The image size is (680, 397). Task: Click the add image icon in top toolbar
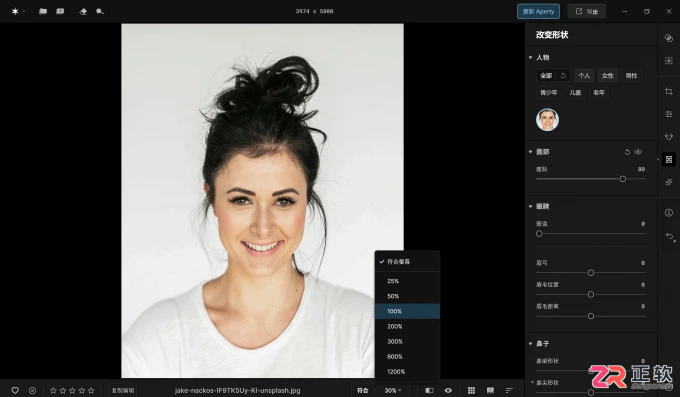click(x=60, y=11)
